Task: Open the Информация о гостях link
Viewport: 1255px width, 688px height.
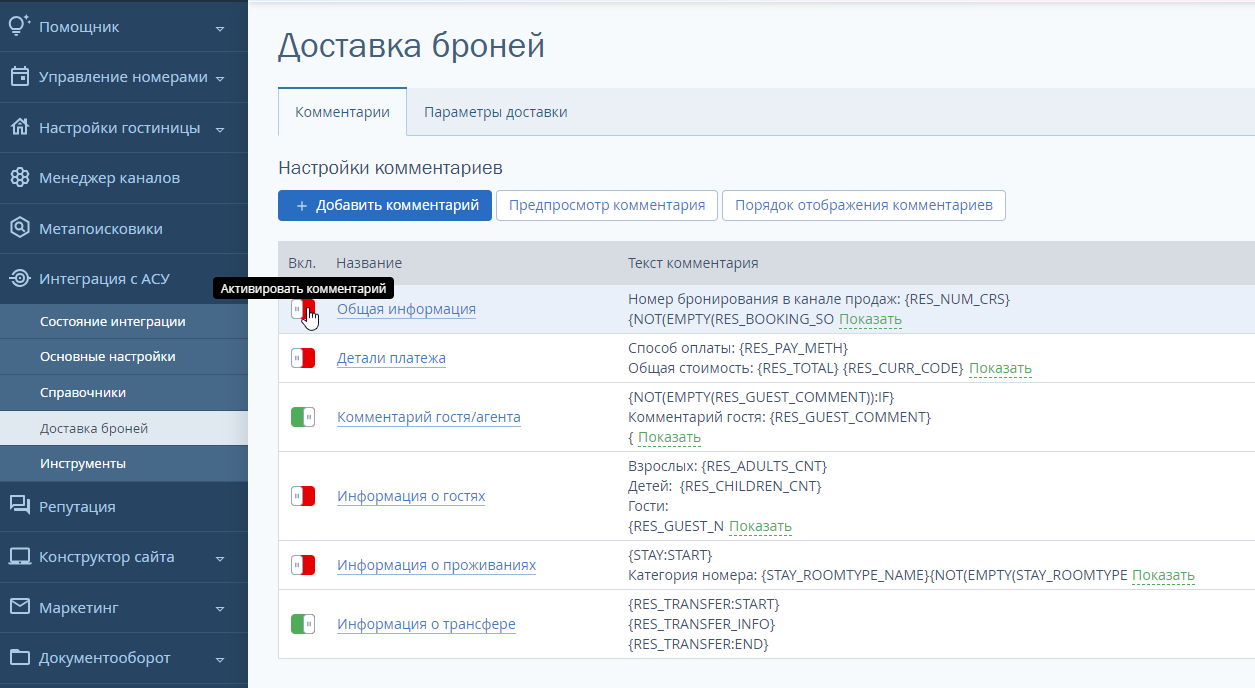Action: (x=411, y=496)
